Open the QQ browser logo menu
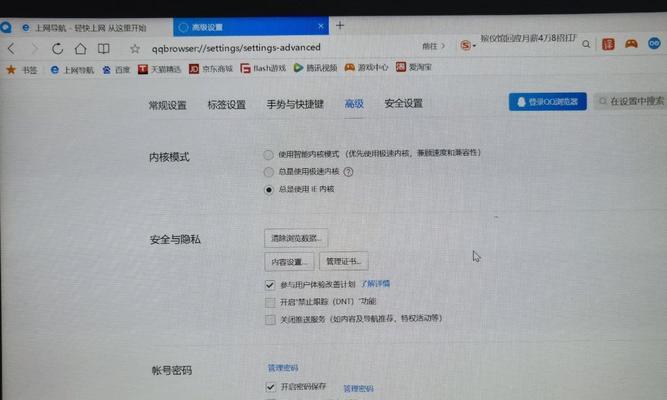The height and width of the screenshot is (400, 667). [x=6, y=28]
